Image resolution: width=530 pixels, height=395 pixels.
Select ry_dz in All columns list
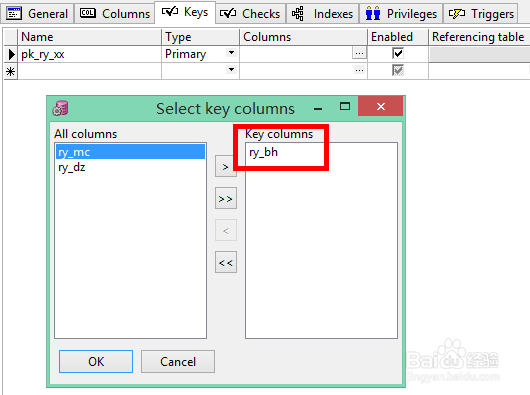point(130,167)
